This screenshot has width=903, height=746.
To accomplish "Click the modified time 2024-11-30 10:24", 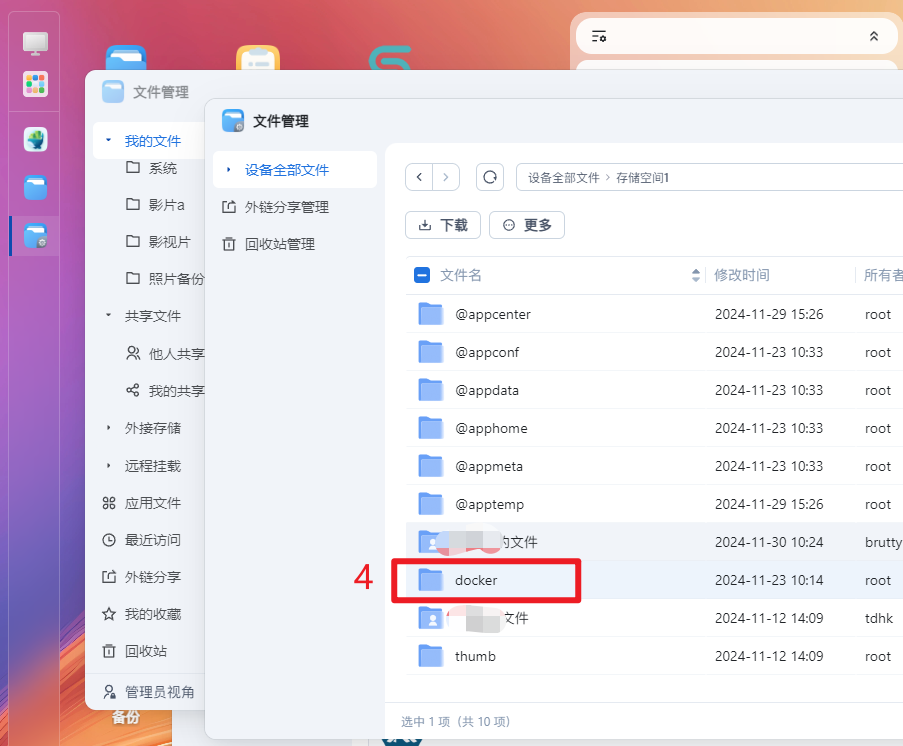I will coord(769,542).
